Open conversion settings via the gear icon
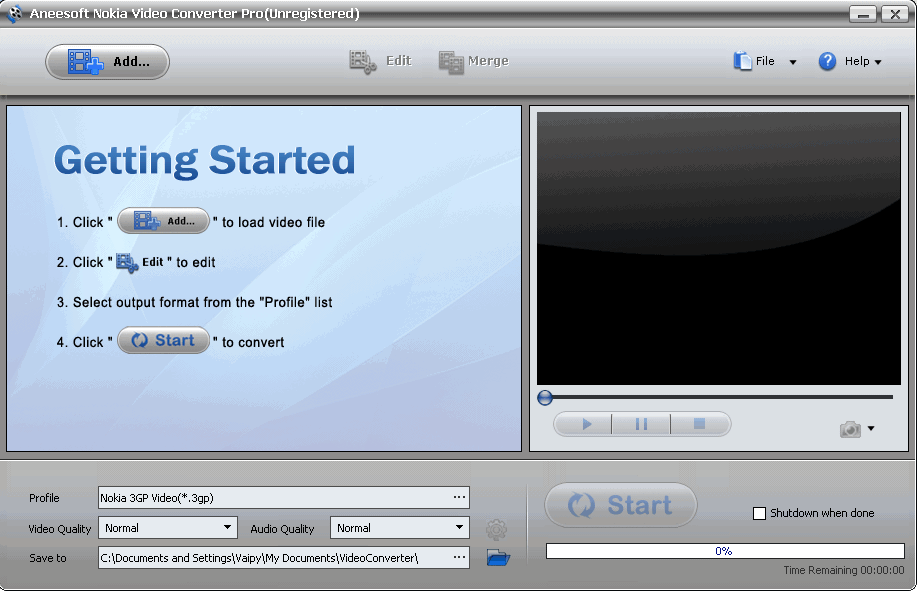 click(497, 528)
